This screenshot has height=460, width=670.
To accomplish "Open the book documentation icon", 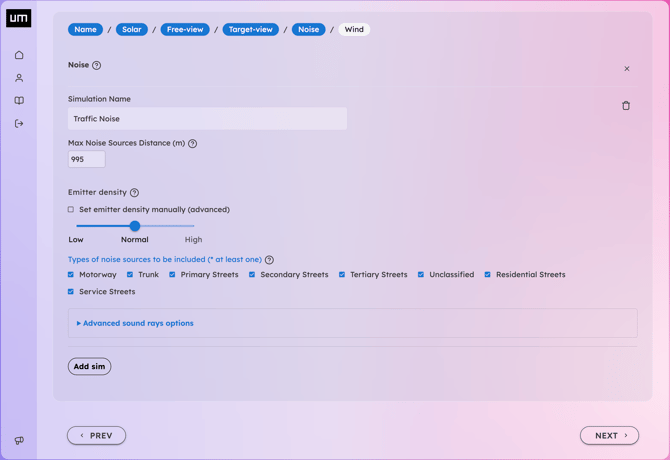I will pyautogui.click(x=19, y=101).
